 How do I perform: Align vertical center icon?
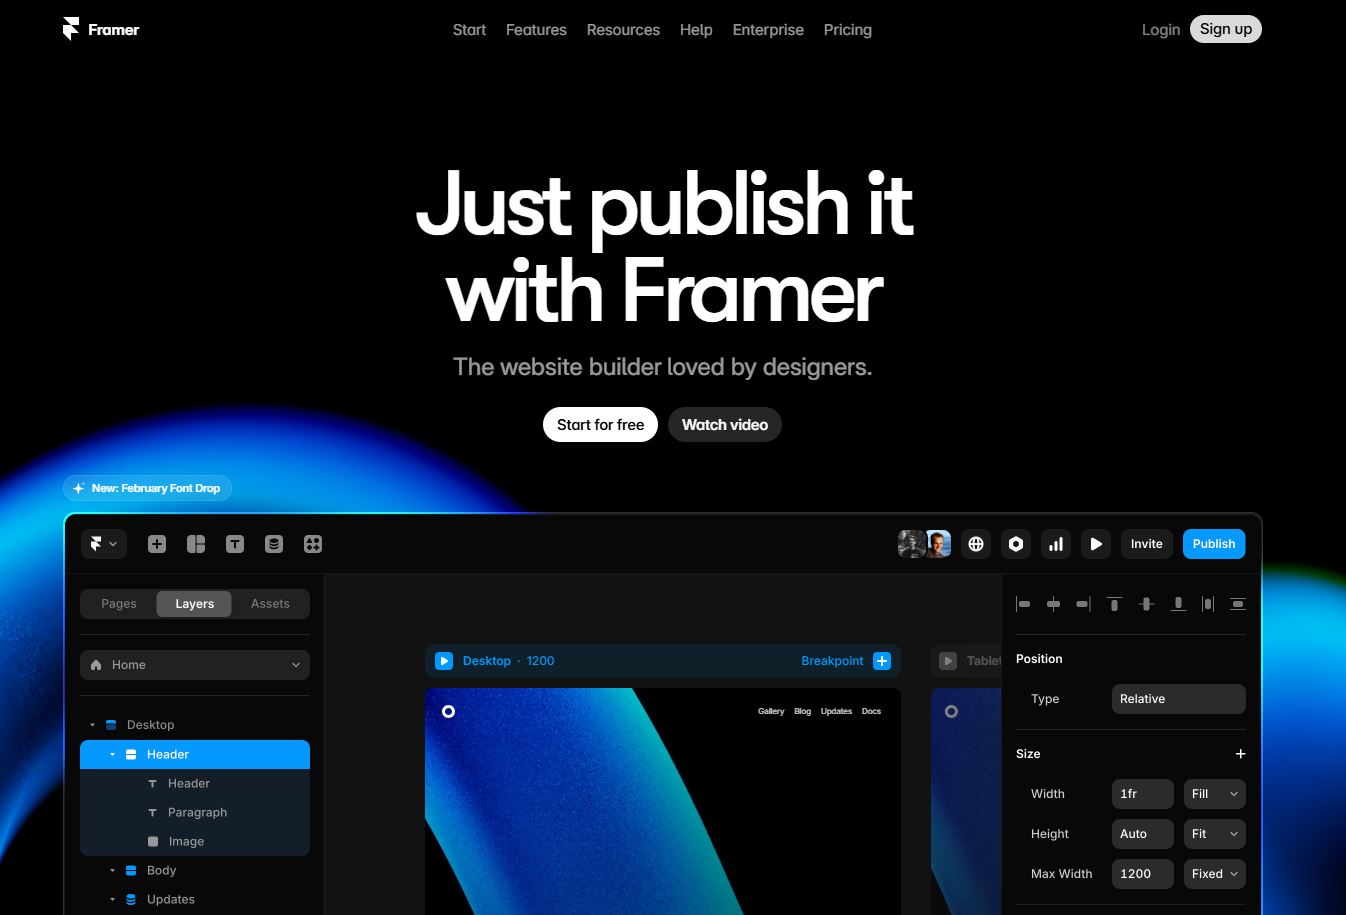pos(1146,604)
